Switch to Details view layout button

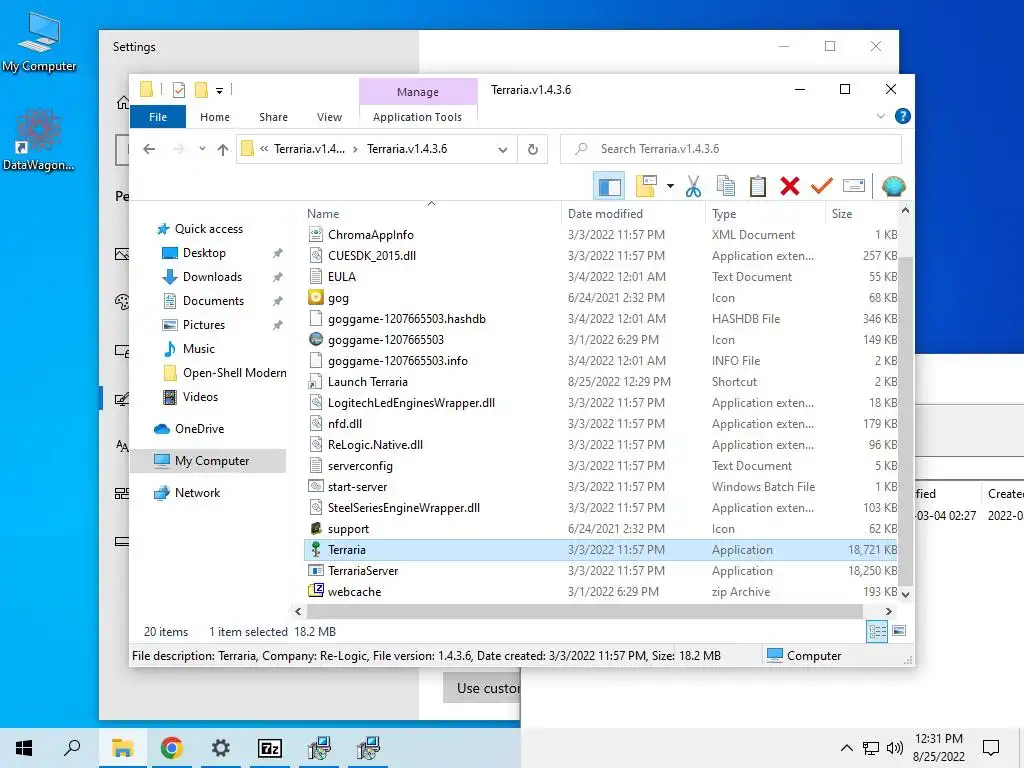coord(877,632)
